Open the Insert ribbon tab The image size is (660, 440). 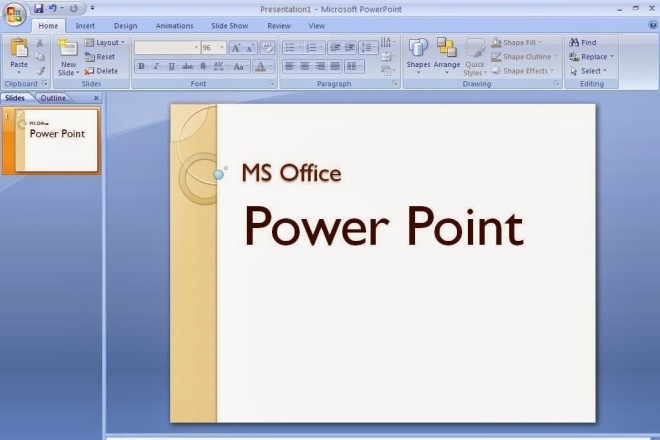tap(85, 26)
